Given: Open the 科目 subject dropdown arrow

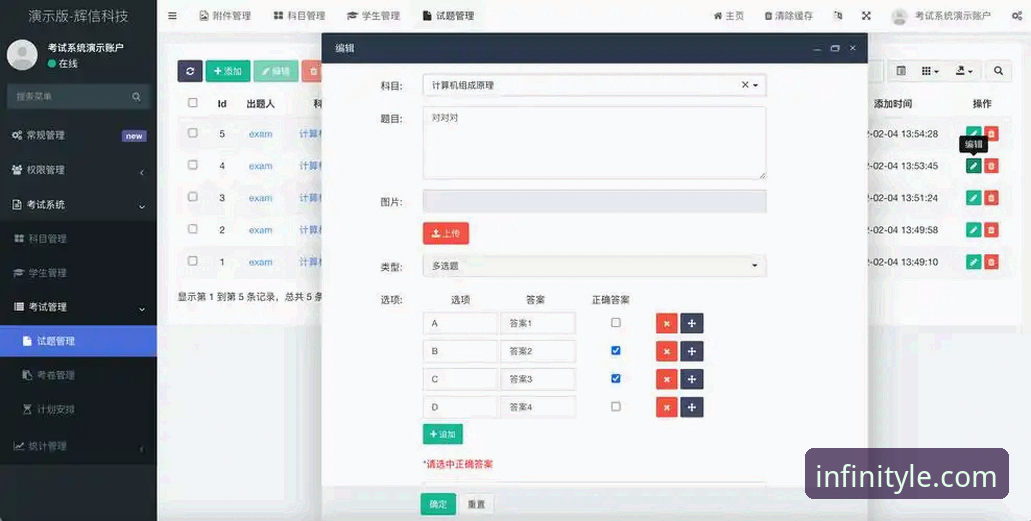Looking at the screenshot, I should [x=755, y=86].
